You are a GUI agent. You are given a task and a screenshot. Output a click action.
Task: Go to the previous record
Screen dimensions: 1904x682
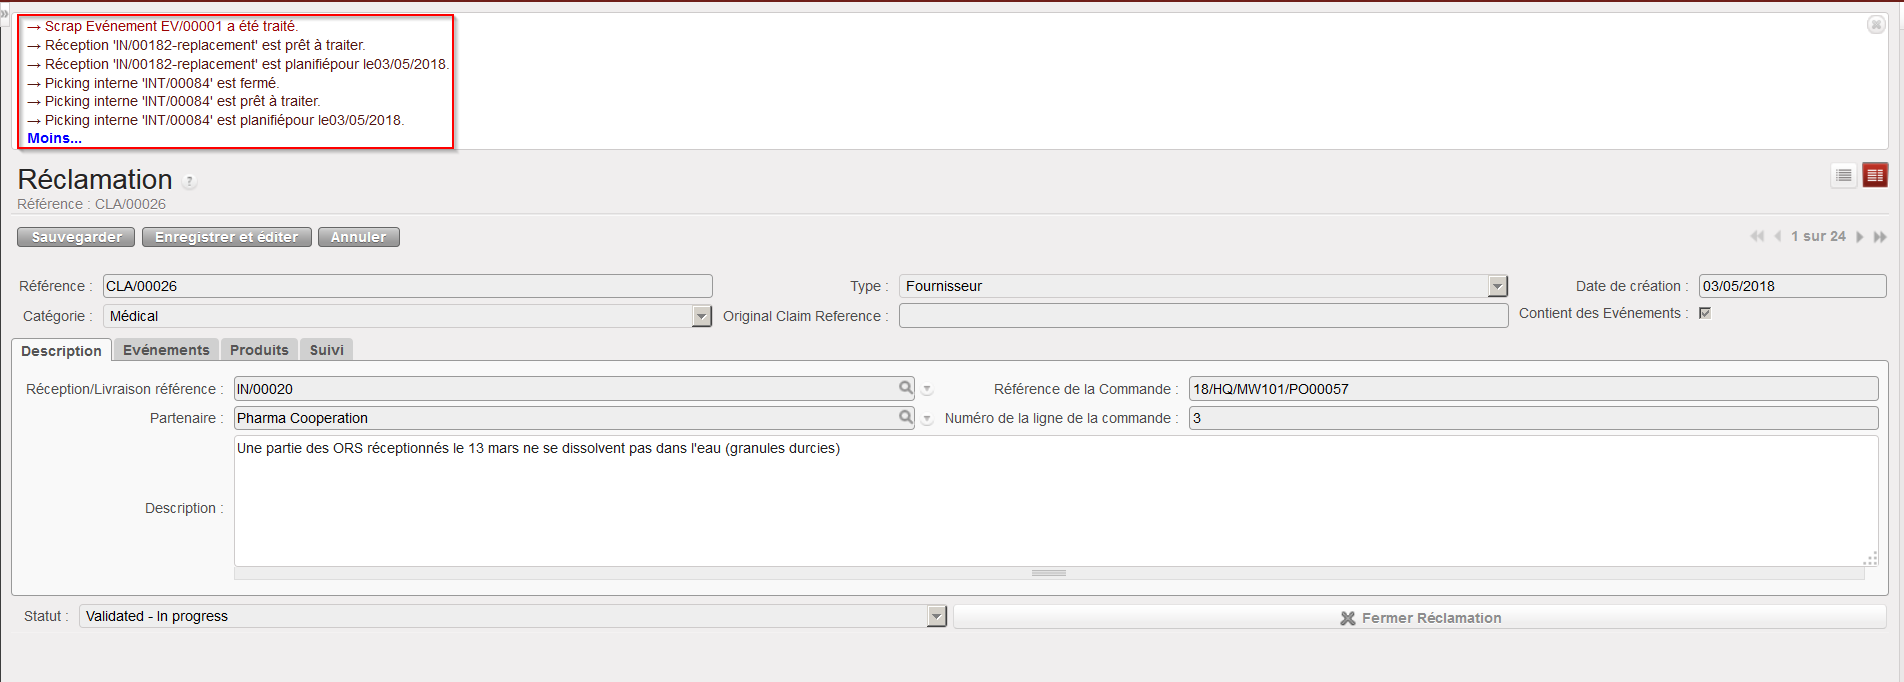pyautogui.click(x=1778, y=237)
